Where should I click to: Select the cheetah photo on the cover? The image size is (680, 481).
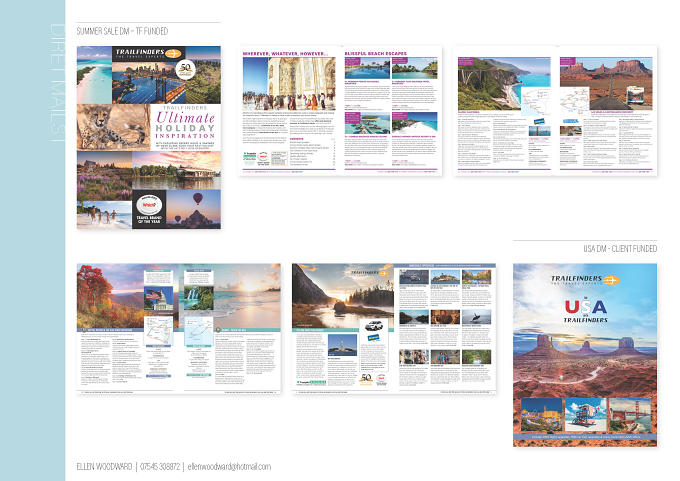click(x=114, y=127)
